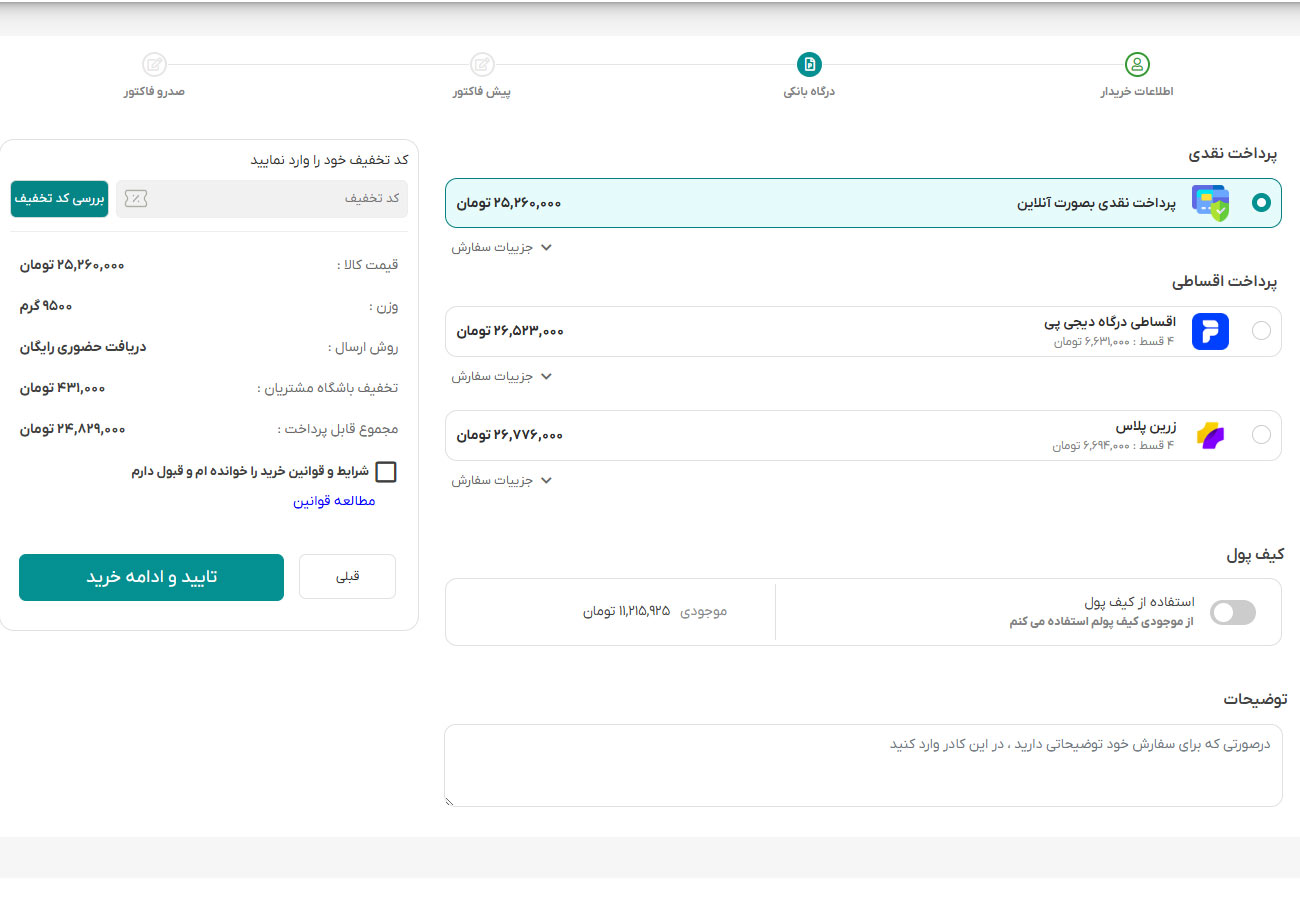Expand order details under cash payment
Image resolution: width=1300 pixels, height=900 pixels.
tap(502, 247)
